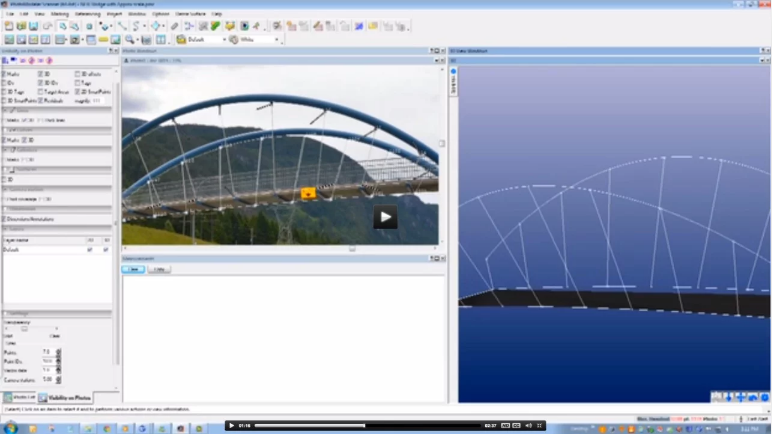Enable the 3D SmartPoints checkbox
Viewport: 772px width, 434px height.
(x=4, y=100)
